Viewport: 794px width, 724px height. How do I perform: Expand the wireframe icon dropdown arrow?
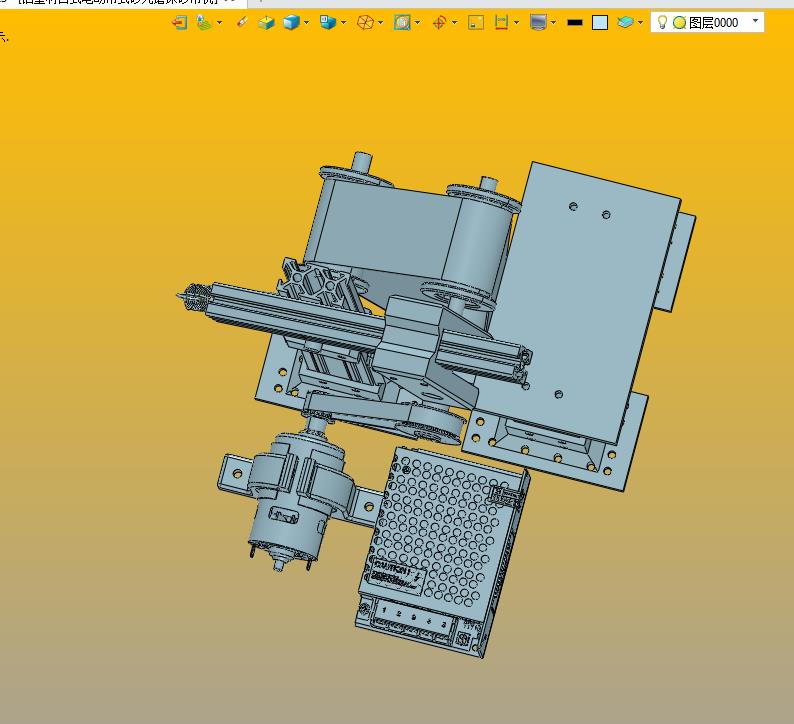click(380, 23)
